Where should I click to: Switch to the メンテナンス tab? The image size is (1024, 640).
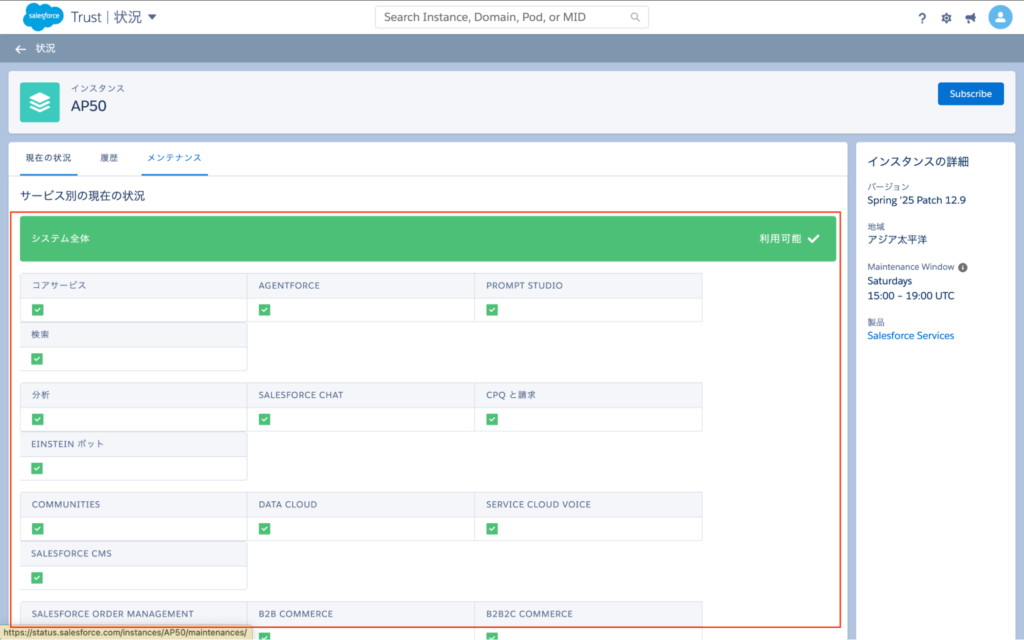tap(174, 158)
